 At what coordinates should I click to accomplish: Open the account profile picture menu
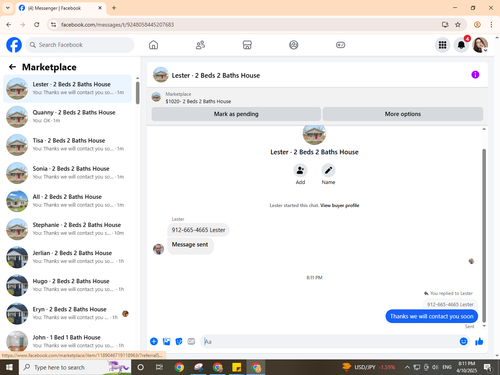click(x=480, y=45)
